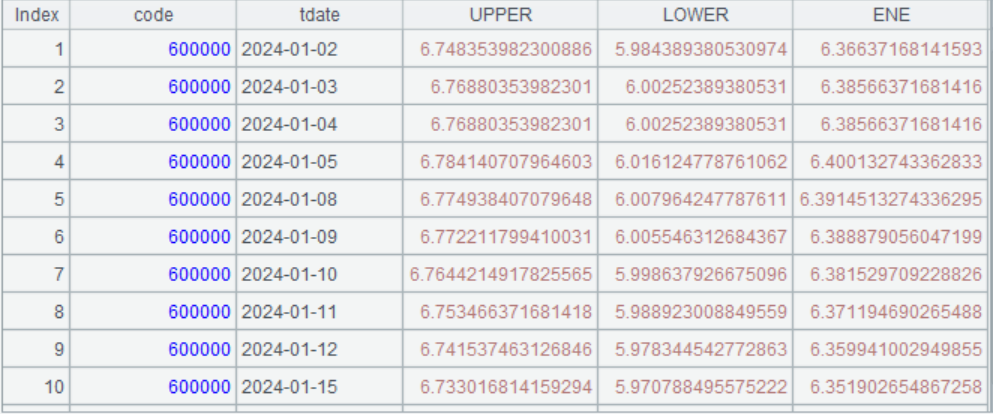Select ENE value 6.3914513274336295
The height and width of the screenshot is (414, 993).
point(890,199)
